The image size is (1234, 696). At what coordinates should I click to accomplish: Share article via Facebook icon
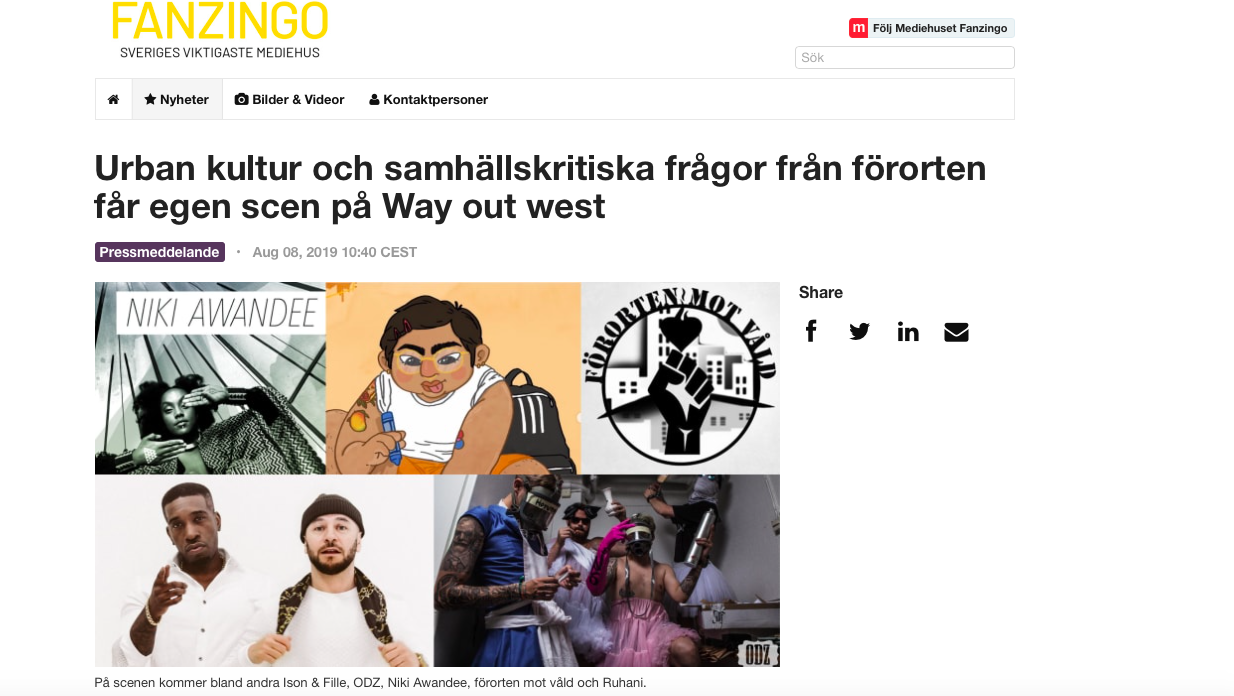[x=811, y=331]
